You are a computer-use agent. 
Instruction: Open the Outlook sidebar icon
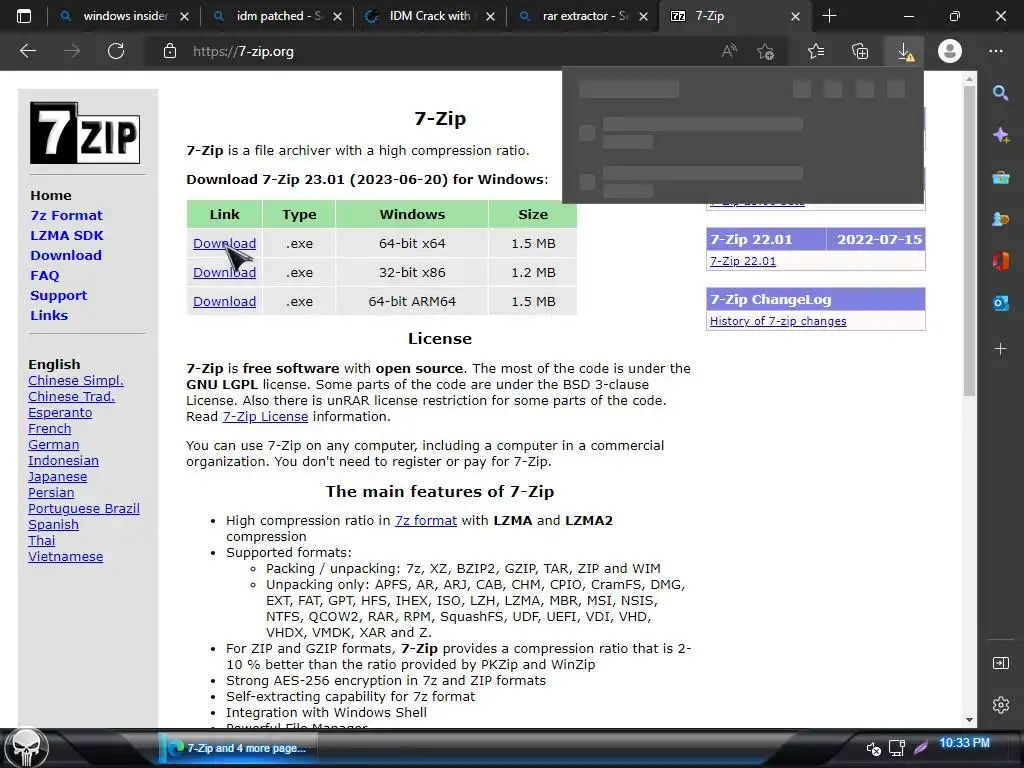tap(1000, 303)
